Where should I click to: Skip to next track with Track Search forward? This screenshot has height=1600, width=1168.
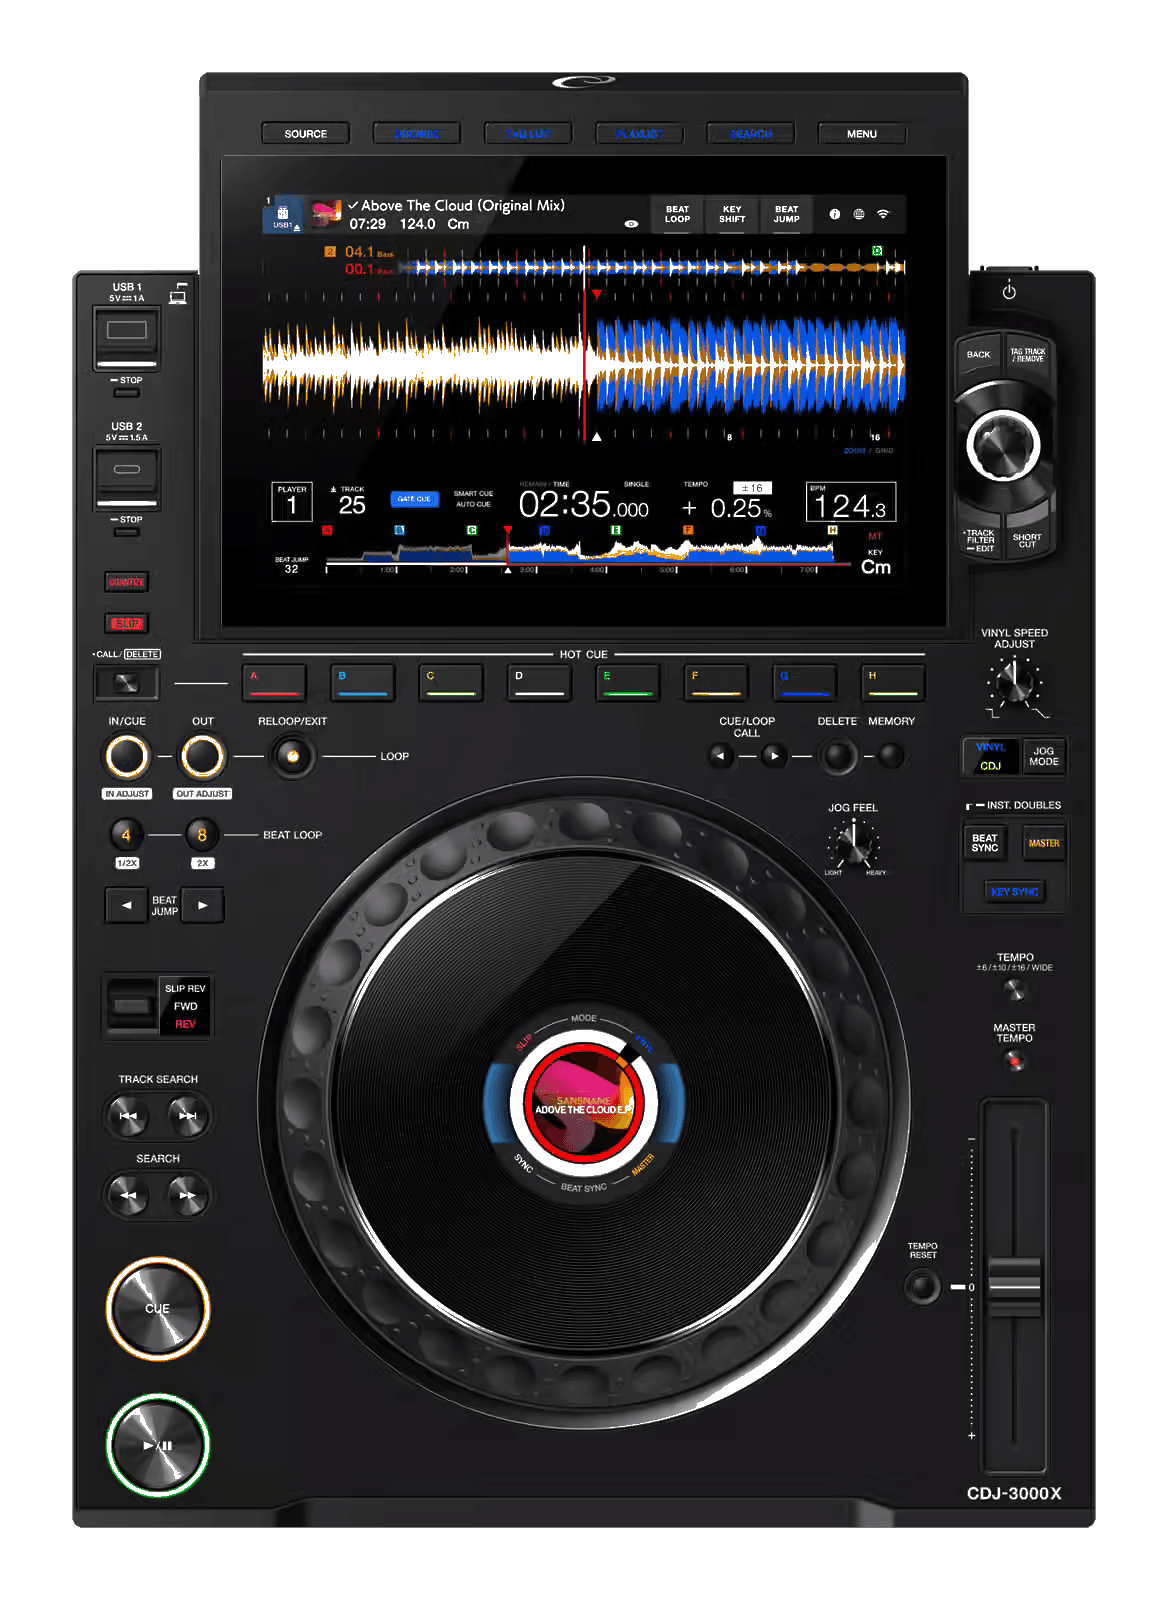click(x=188, y=1116)
